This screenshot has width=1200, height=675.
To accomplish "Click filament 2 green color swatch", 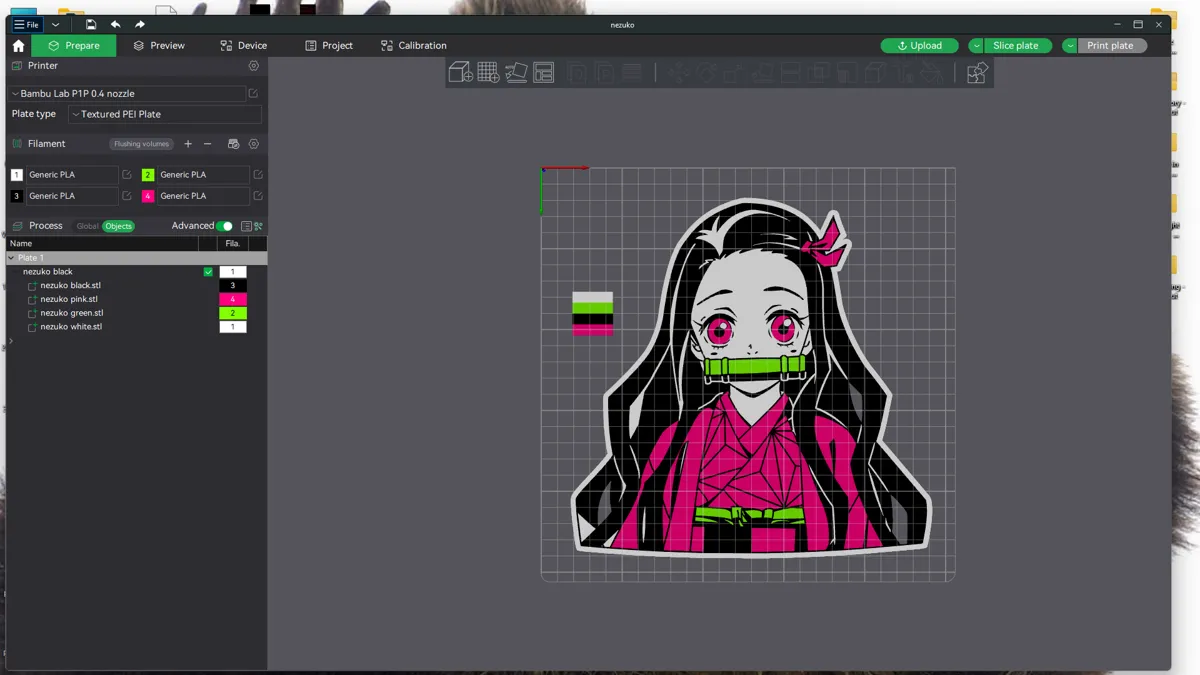I will [148, 175].
